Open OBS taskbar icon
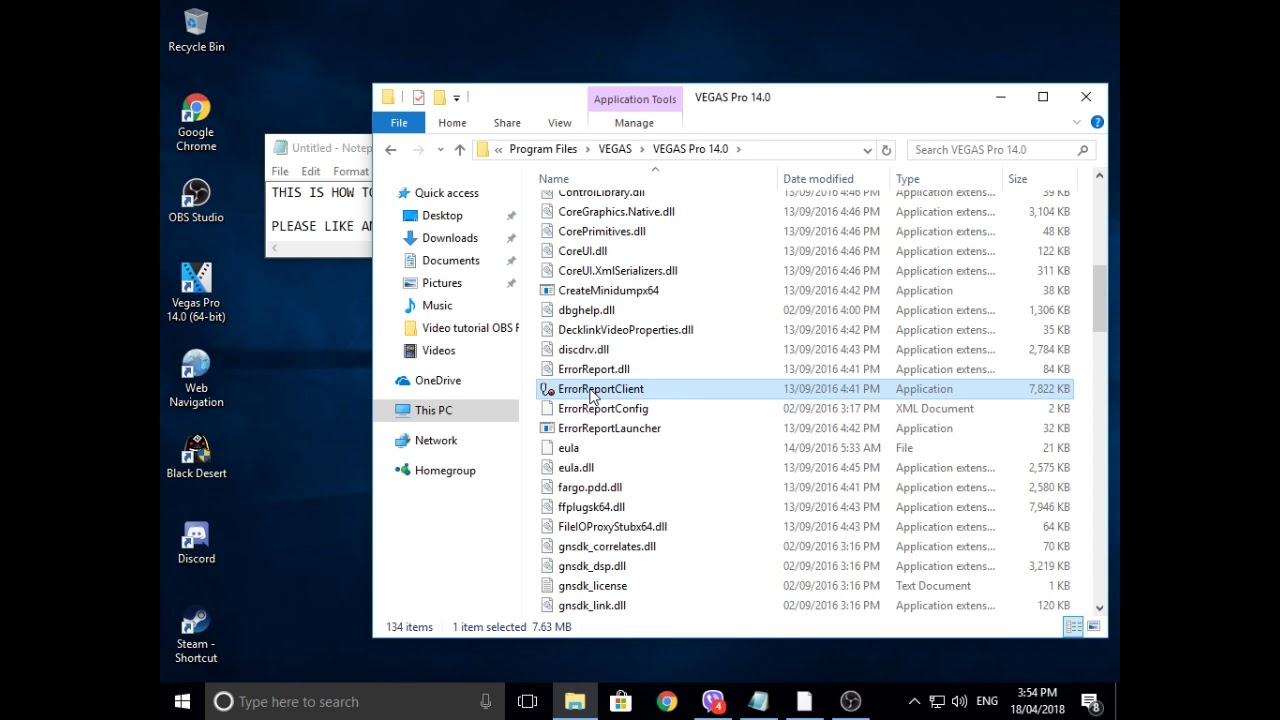 (851, 702)
